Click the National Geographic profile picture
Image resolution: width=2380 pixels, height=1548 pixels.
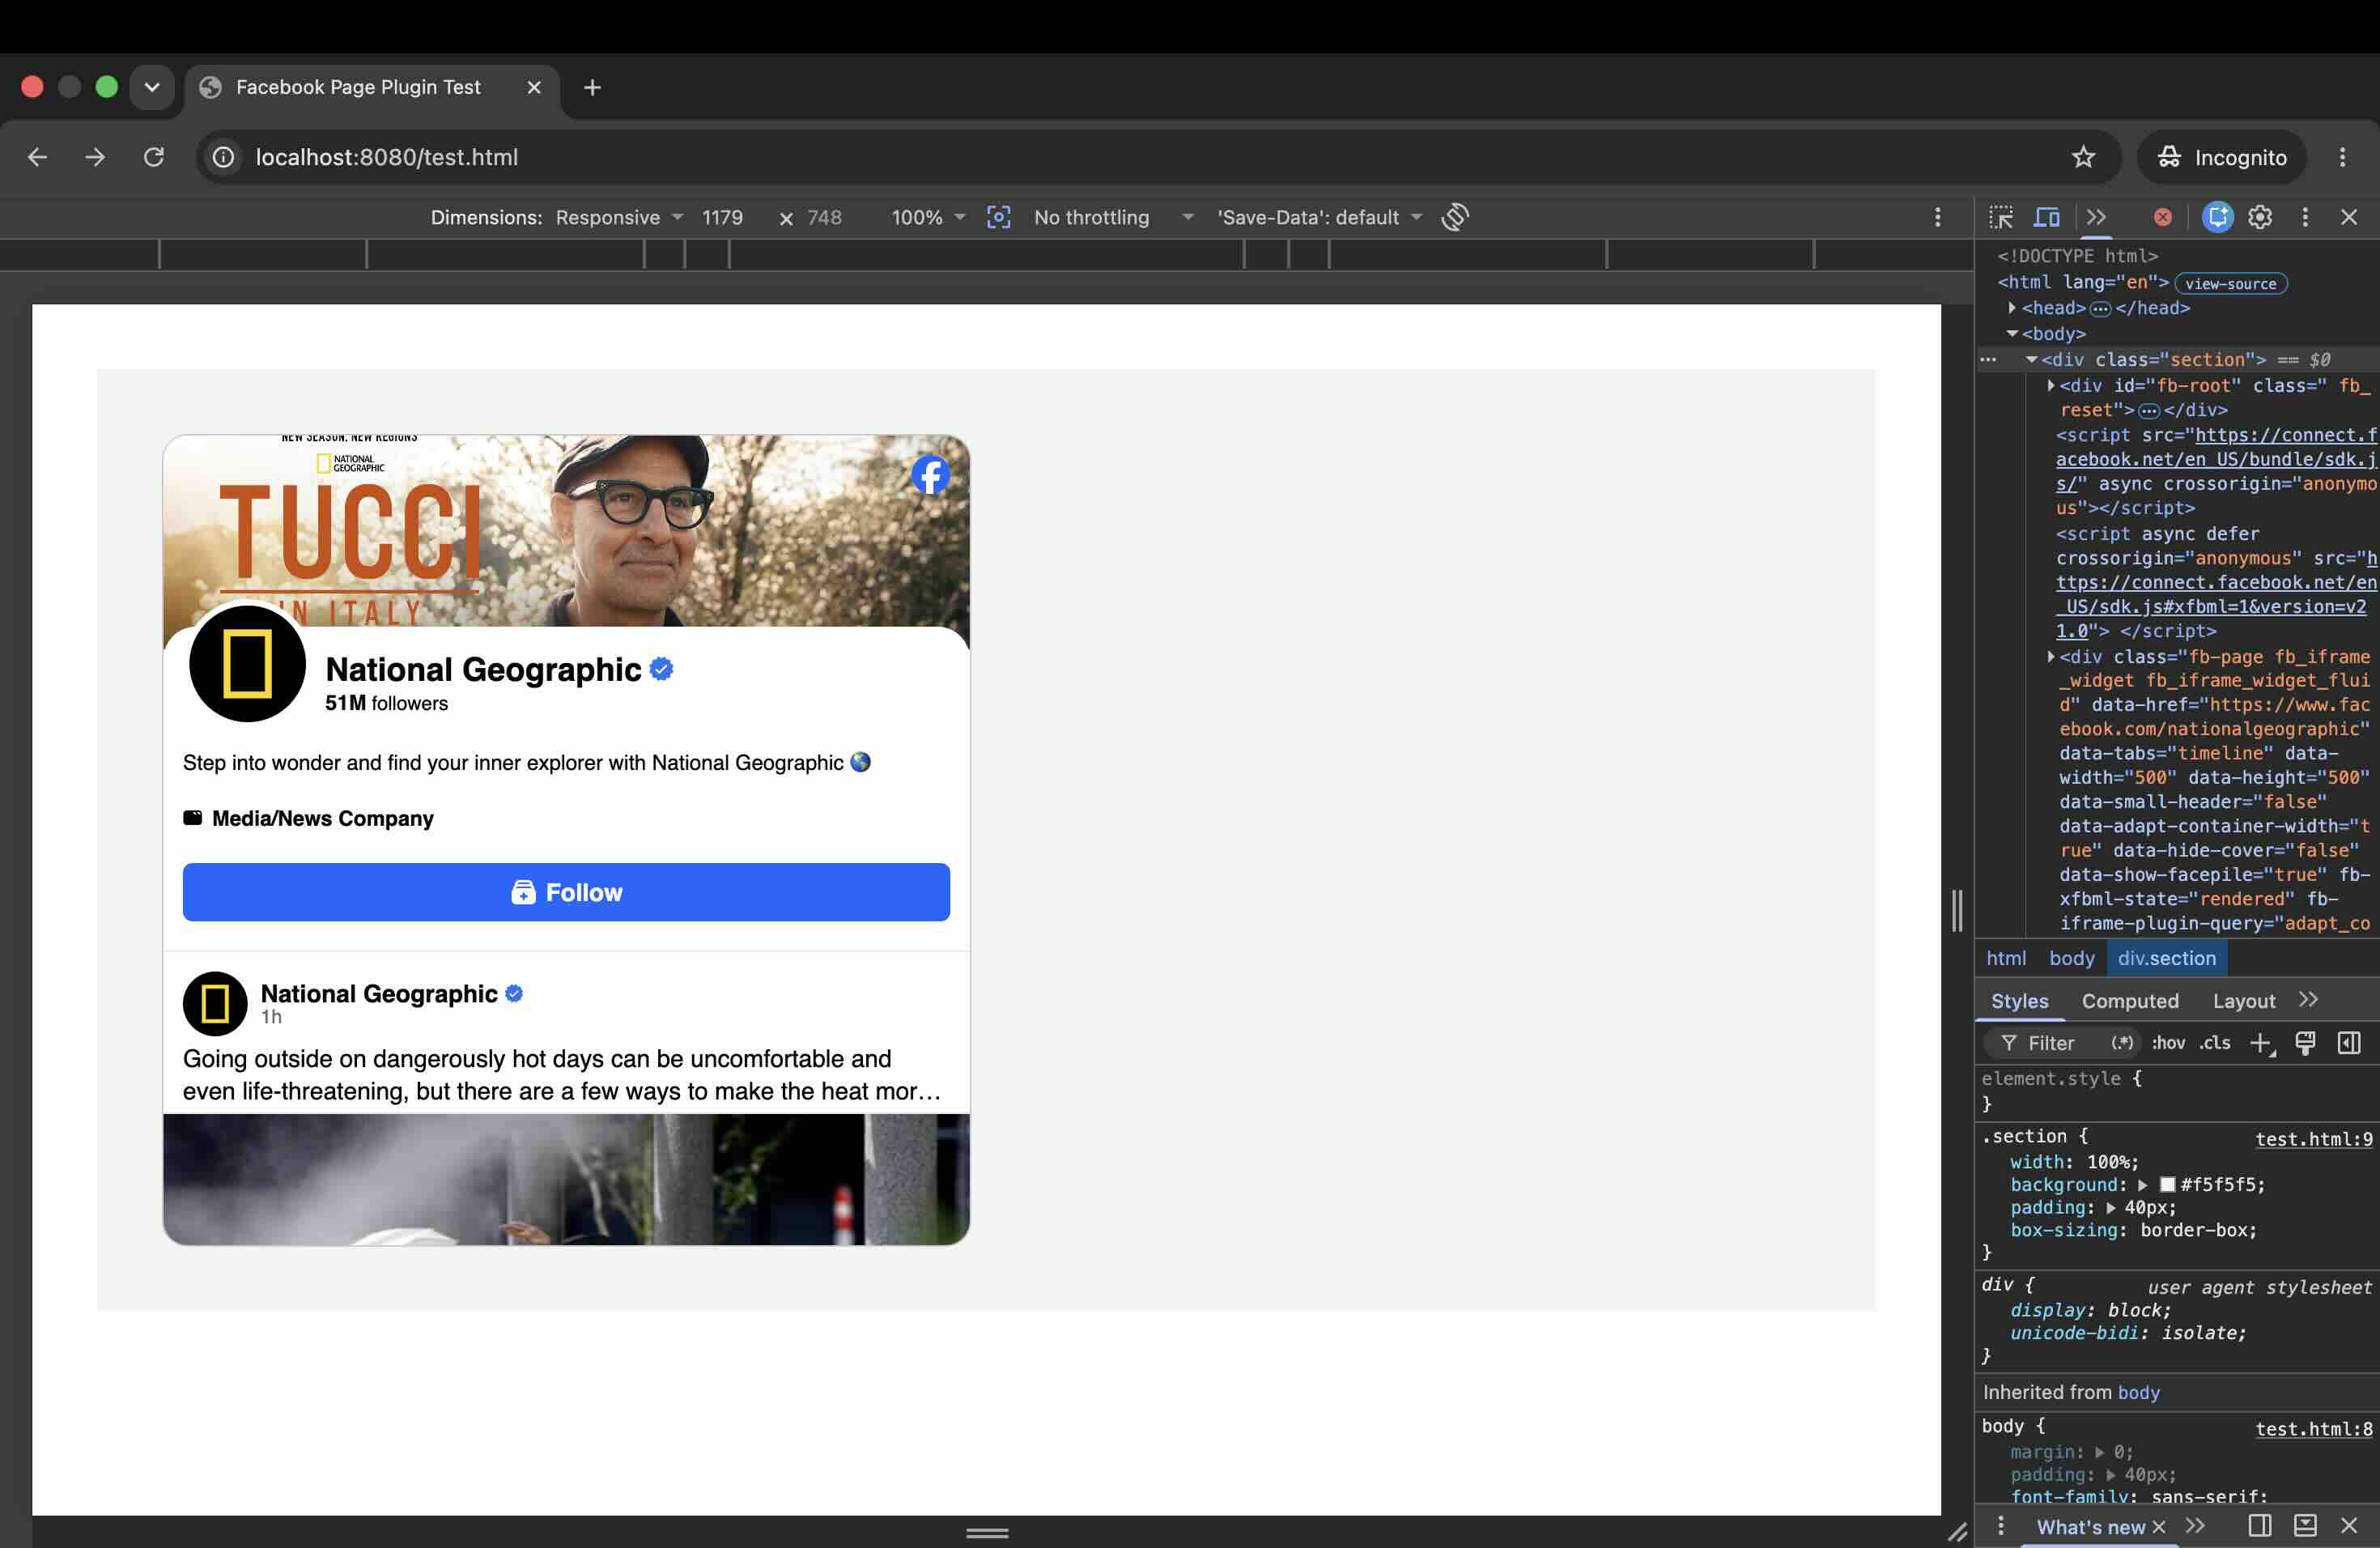[247, 663]
